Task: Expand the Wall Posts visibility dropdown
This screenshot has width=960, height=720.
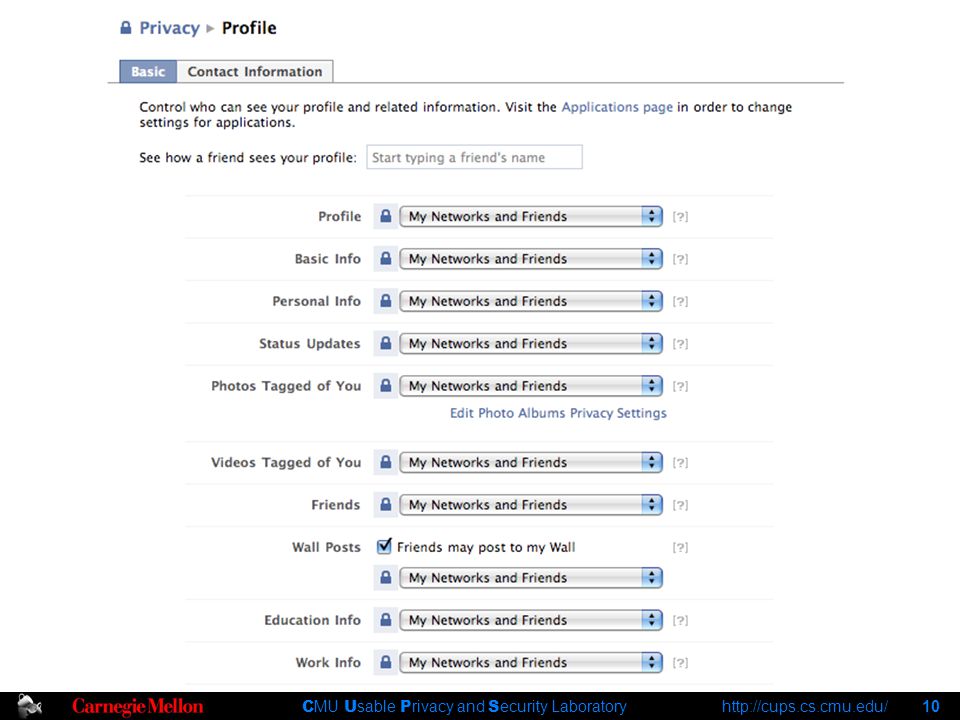Action: pos(531,577)
